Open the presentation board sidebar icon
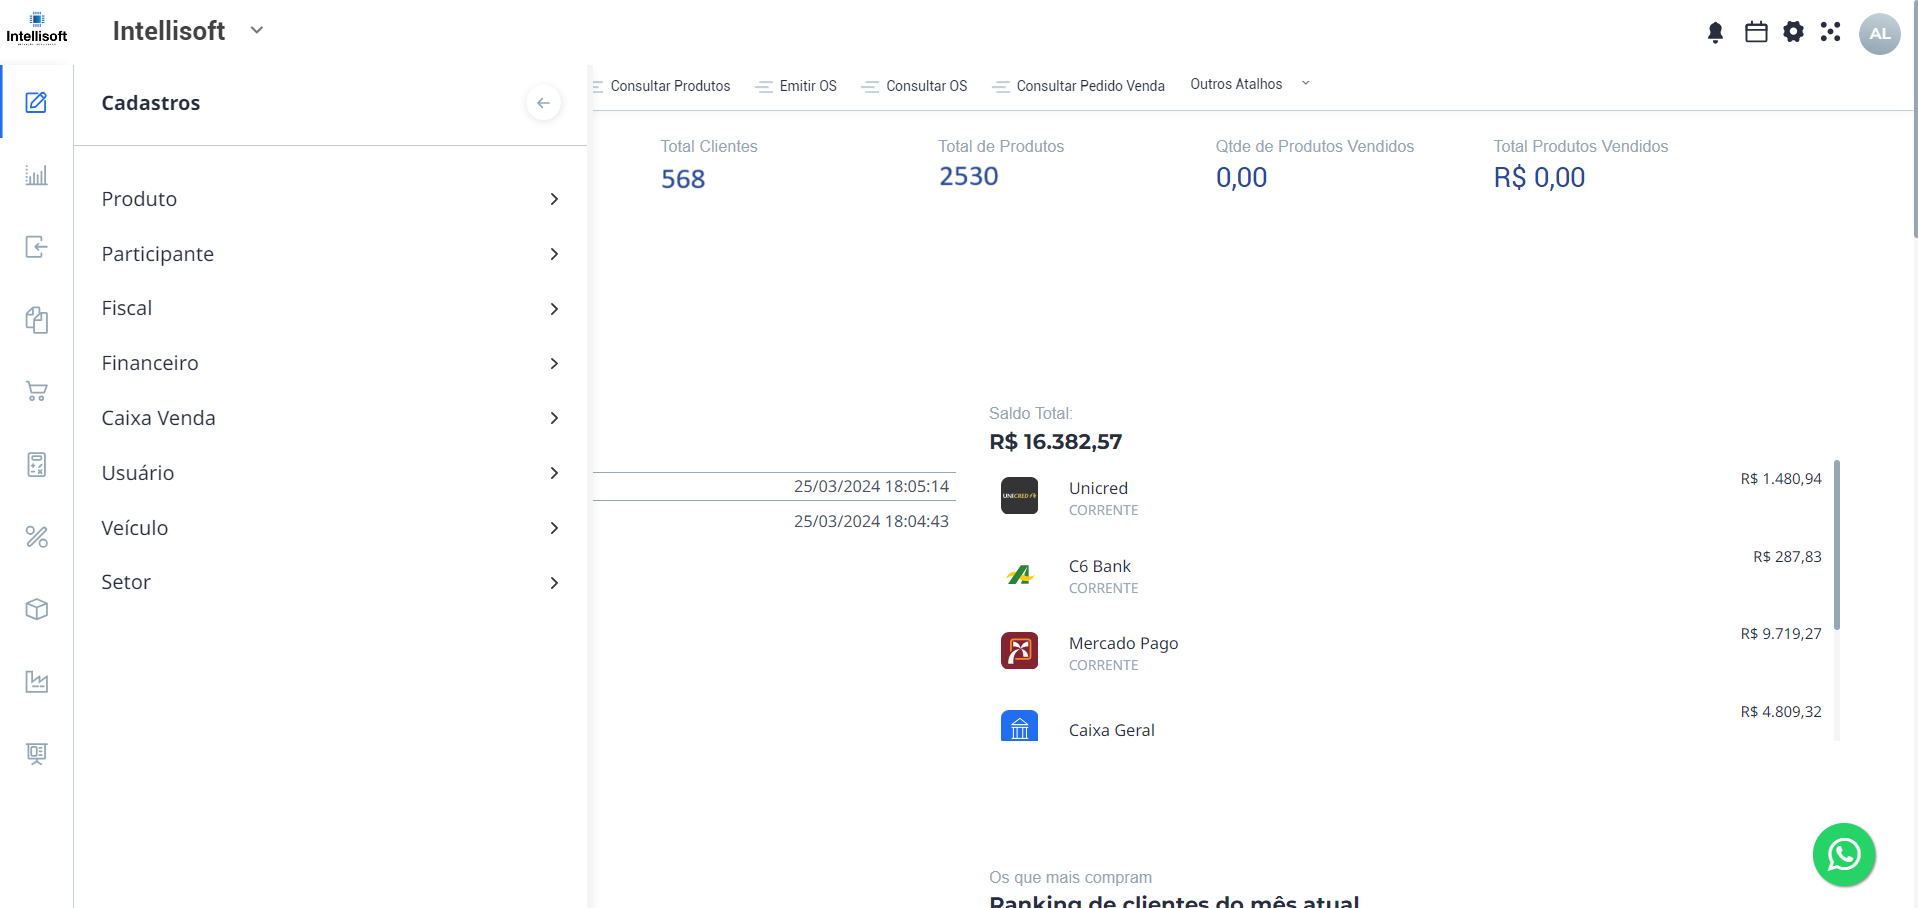 pos(36,754)
